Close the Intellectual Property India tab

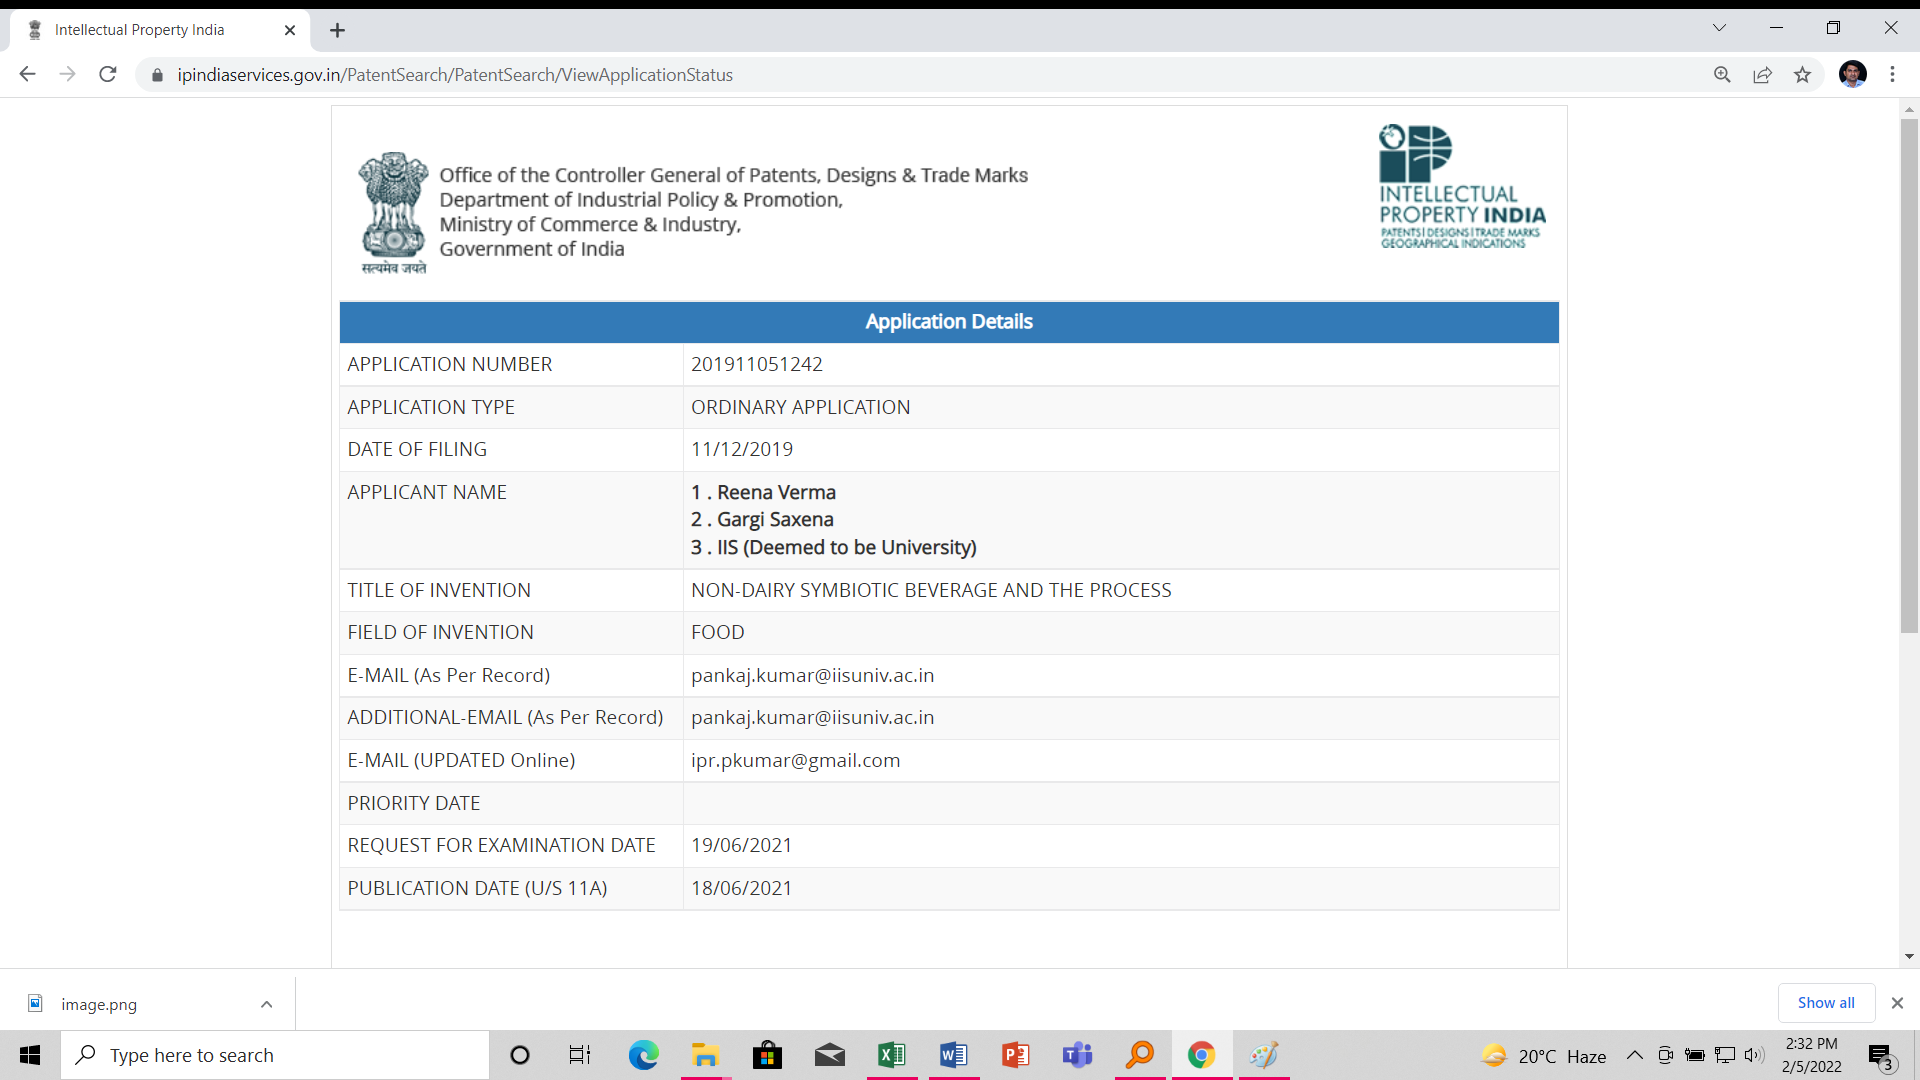290,30
